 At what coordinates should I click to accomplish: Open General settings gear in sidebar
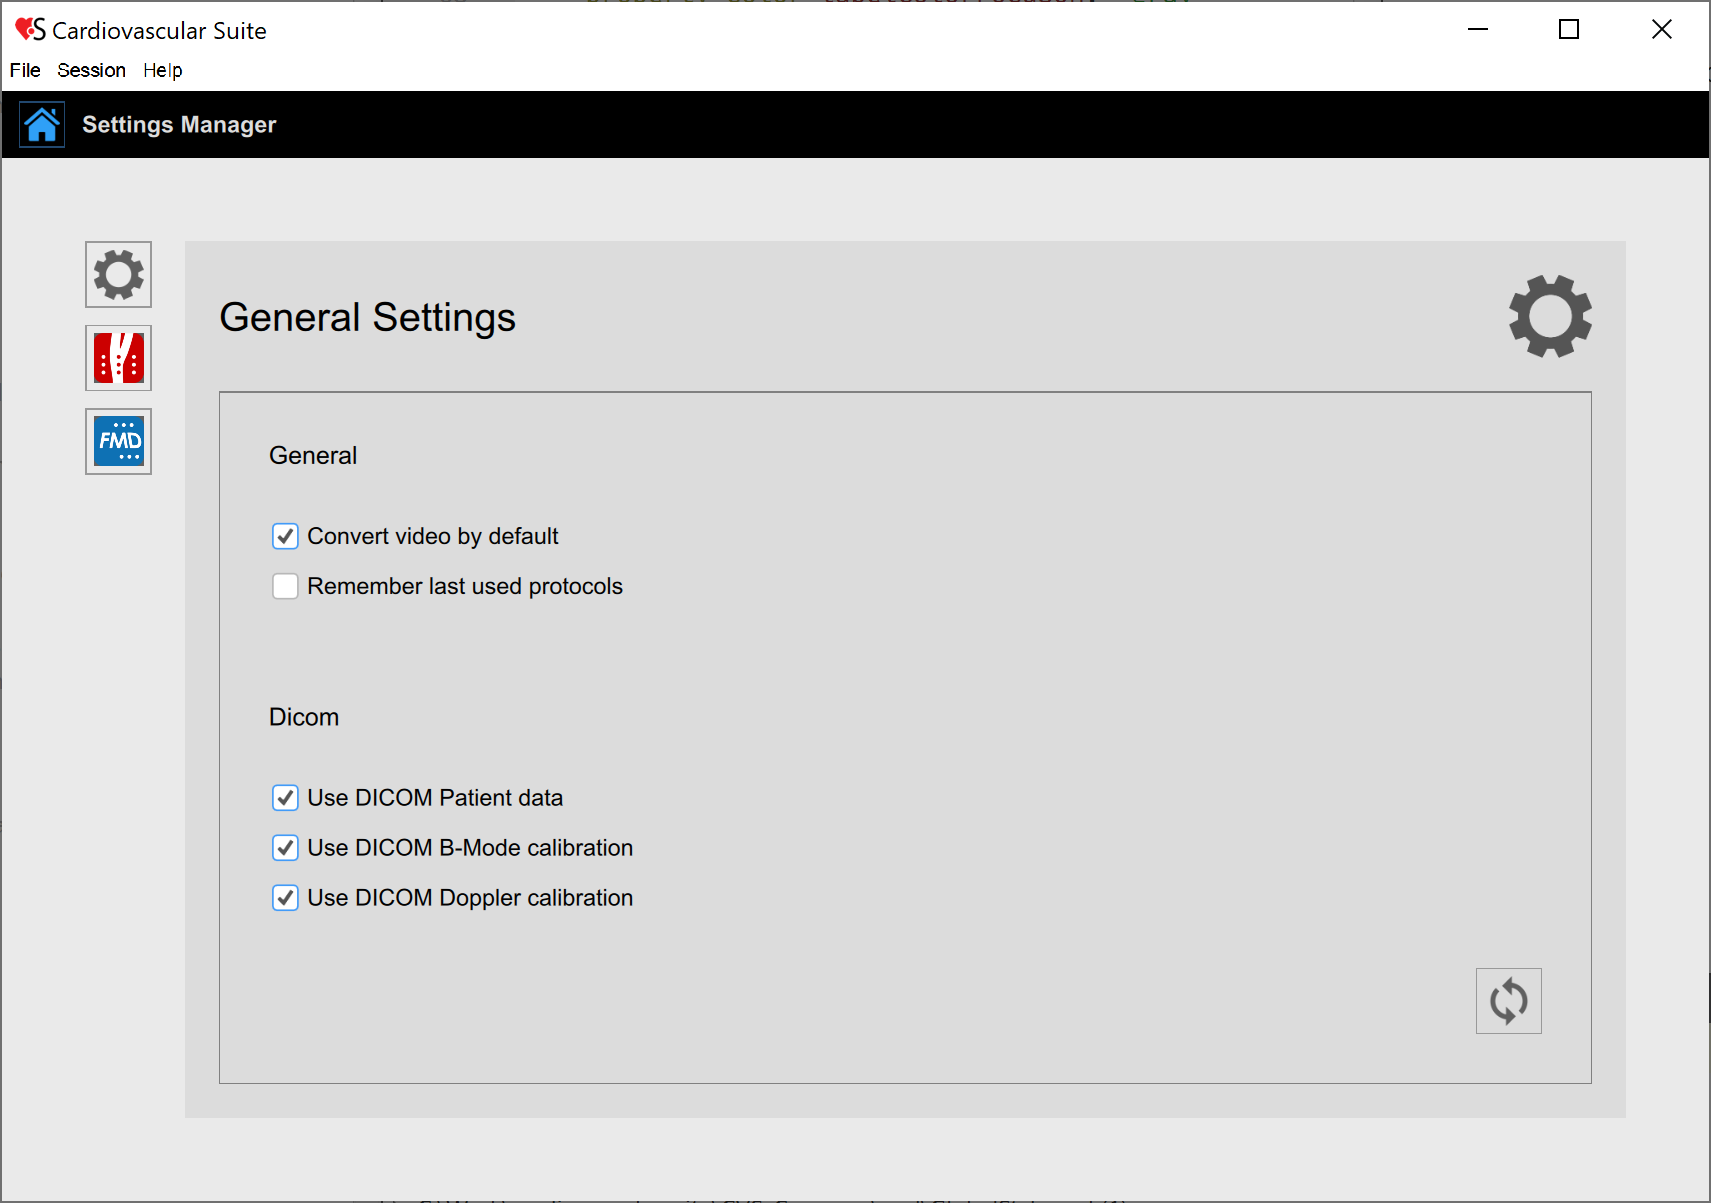click(x=118, y=274)
